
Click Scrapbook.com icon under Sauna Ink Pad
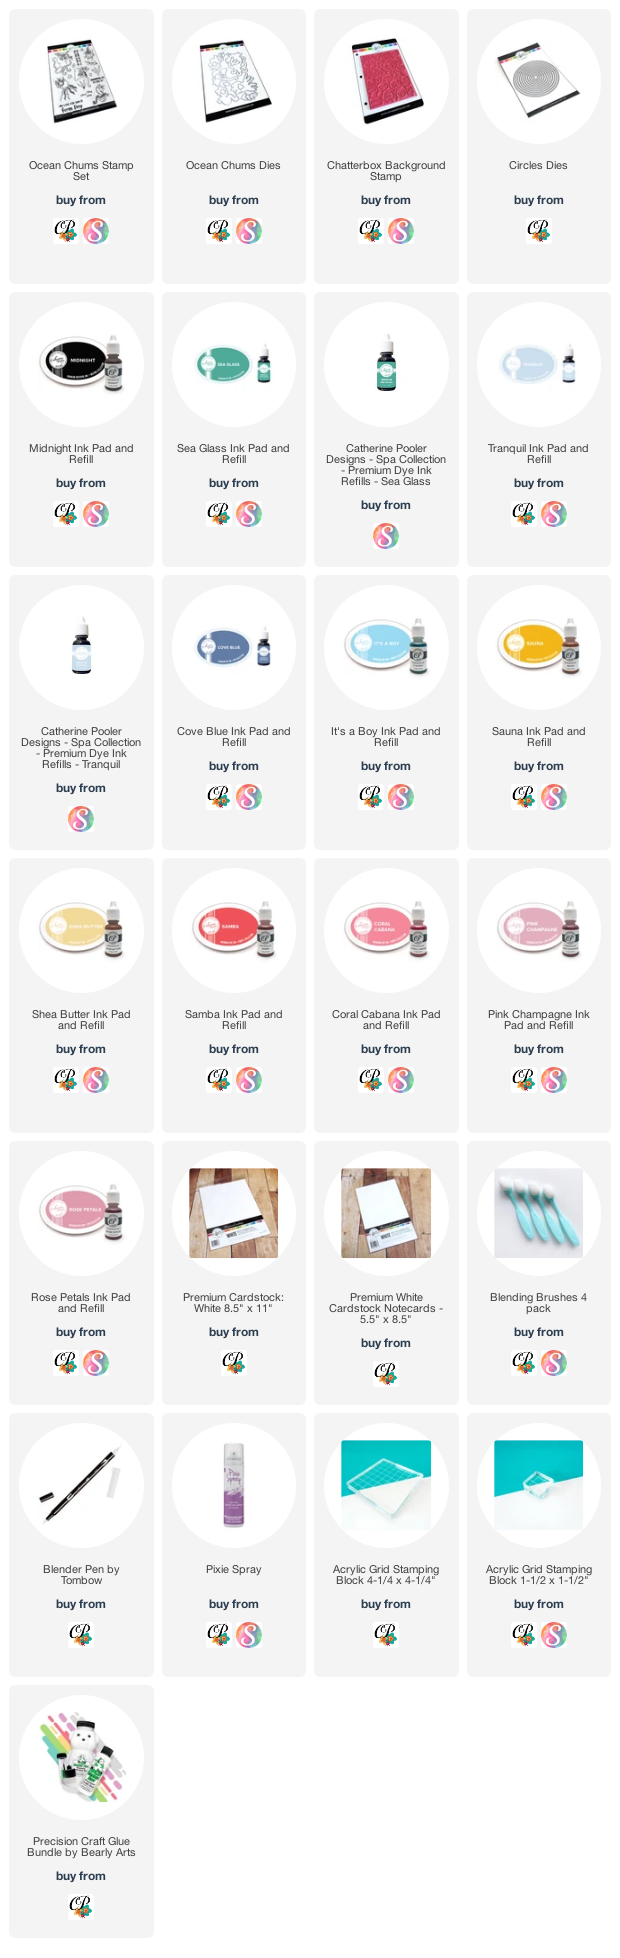[x=554, y=797]
